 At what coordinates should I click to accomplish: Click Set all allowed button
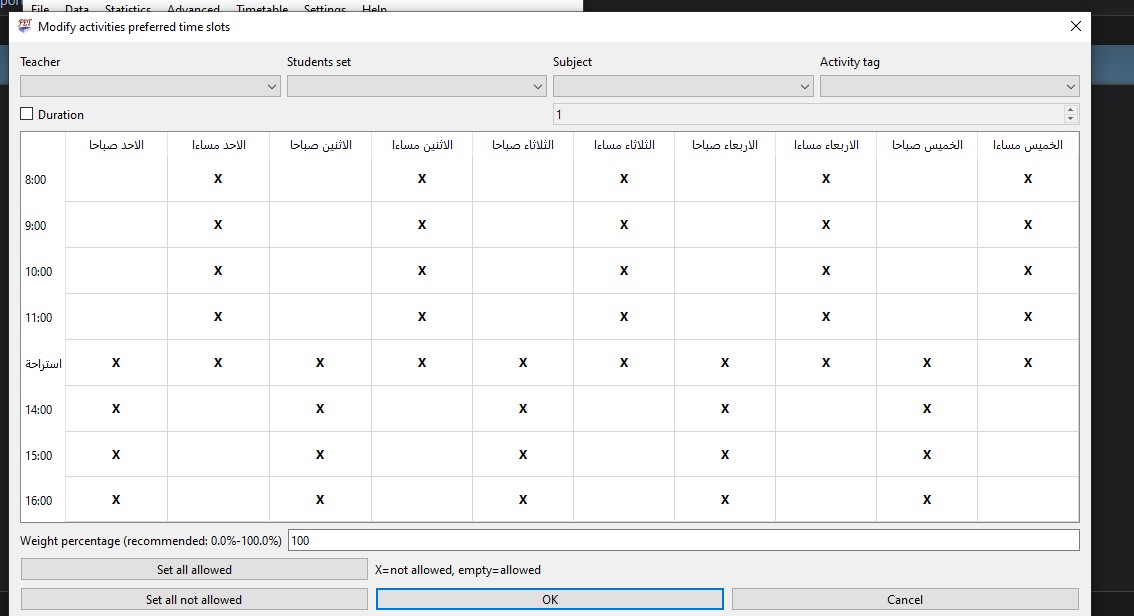click(x=194, y=570)
